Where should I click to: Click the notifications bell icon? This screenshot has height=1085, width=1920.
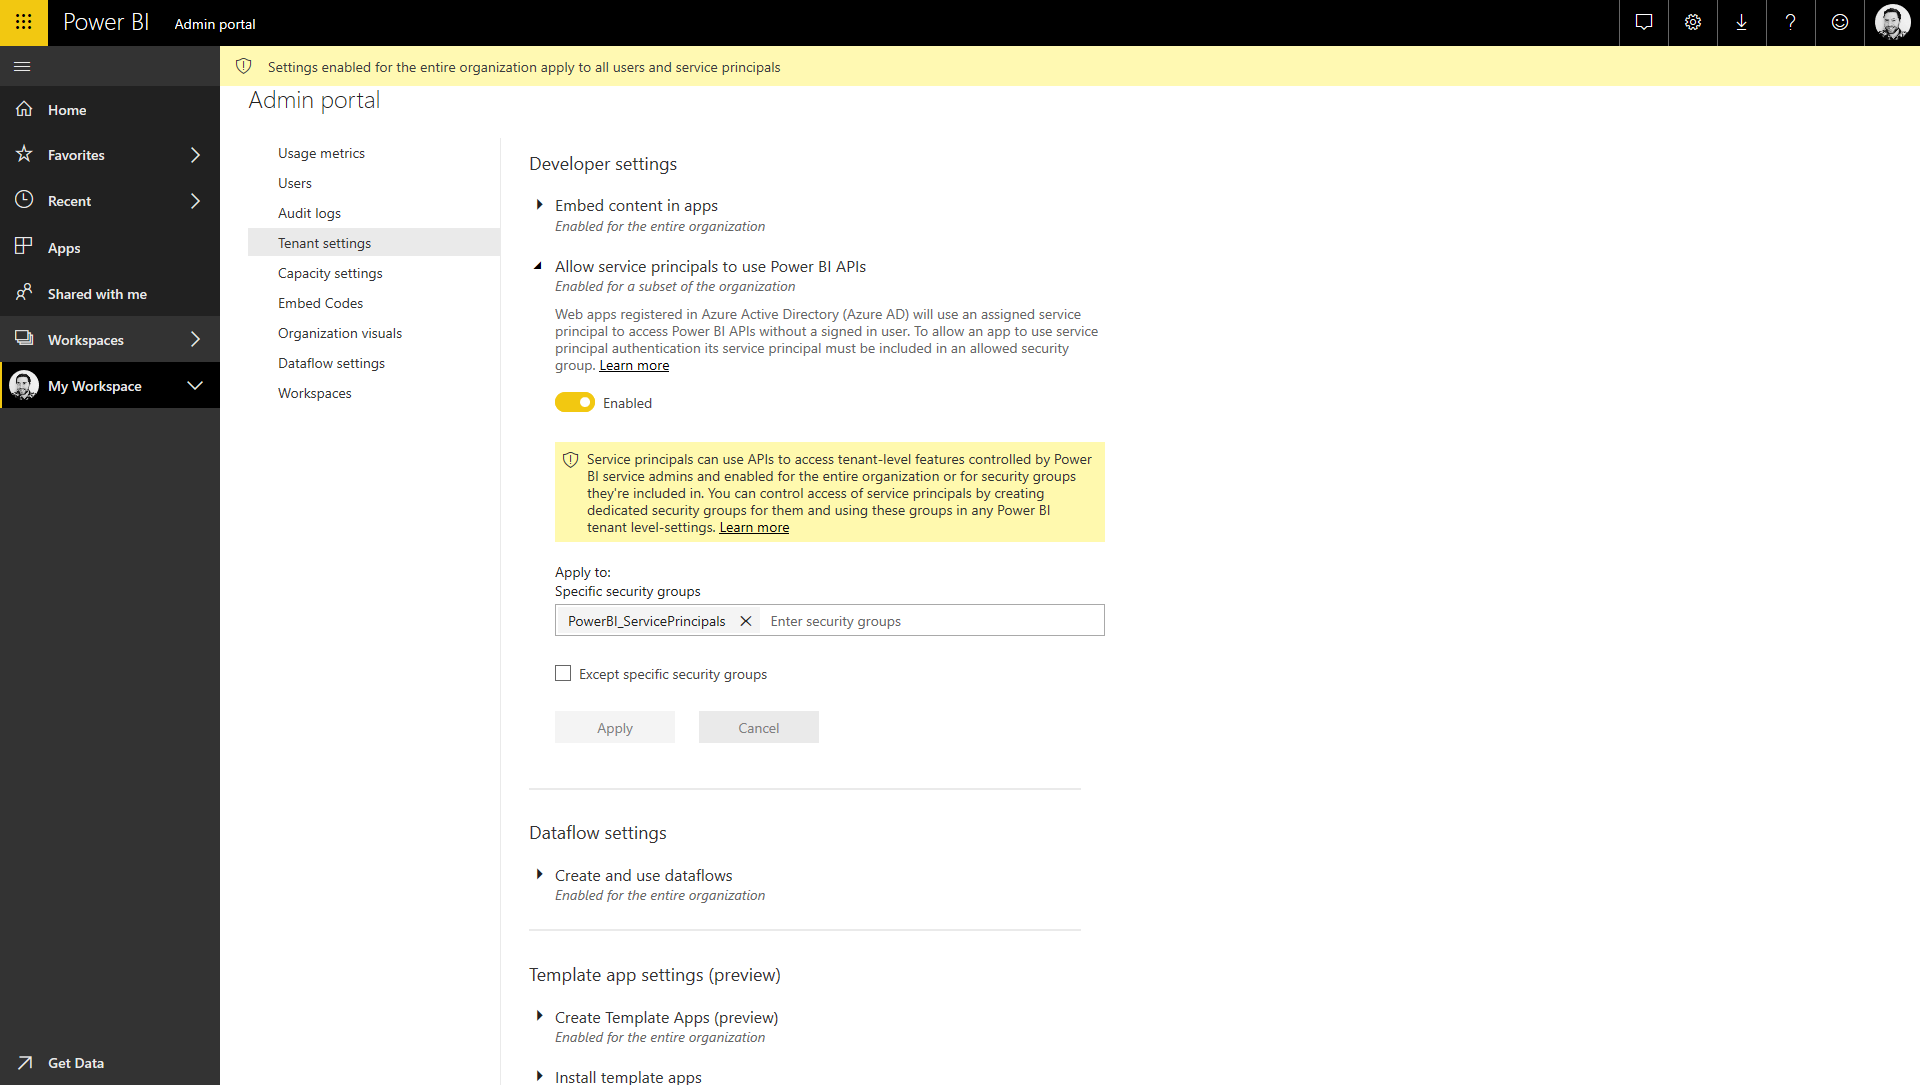1643,22
